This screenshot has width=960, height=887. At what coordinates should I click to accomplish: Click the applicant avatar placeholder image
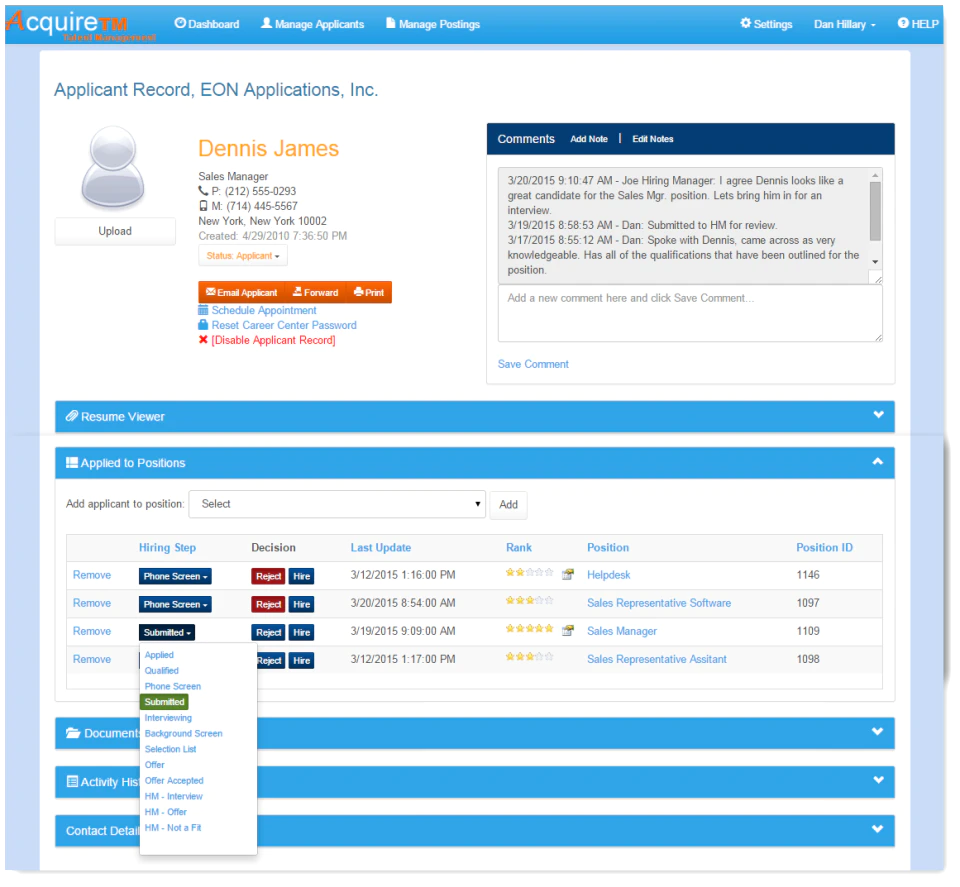[x=113, y=168]
